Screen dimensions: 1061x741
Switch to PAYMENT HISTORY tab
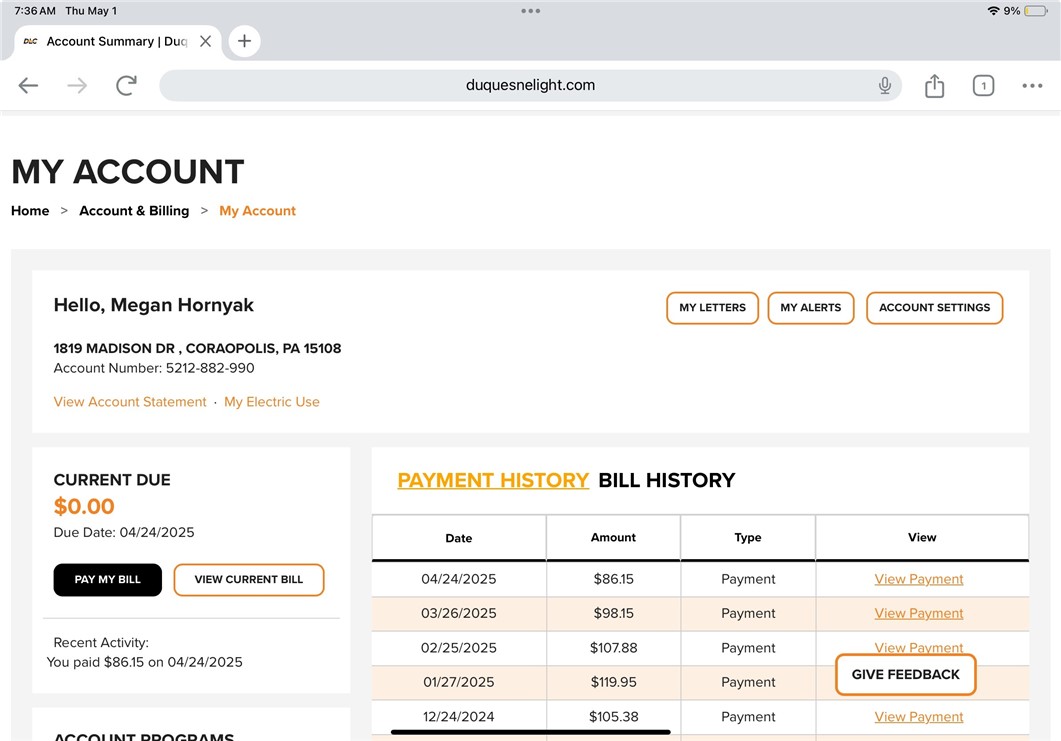pyautogui.click(x=493, y=480)
